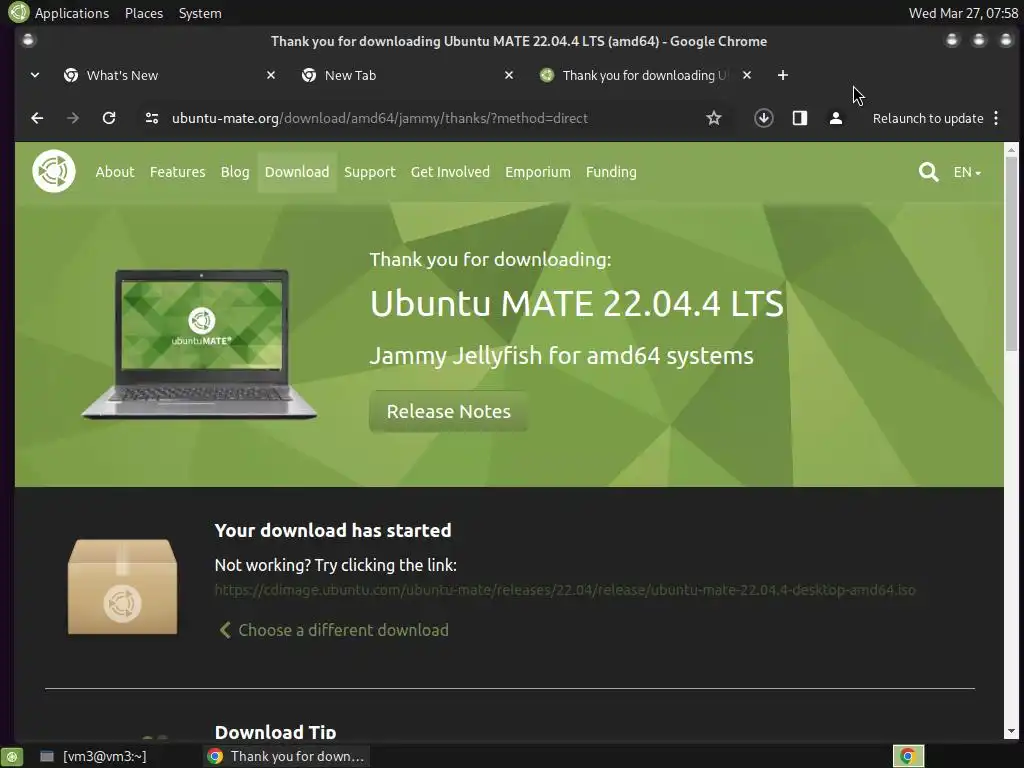This screenshot has height=768, width=1024.
Task: Click the scrollbar down arrow
Action: tap(1012, 732)
